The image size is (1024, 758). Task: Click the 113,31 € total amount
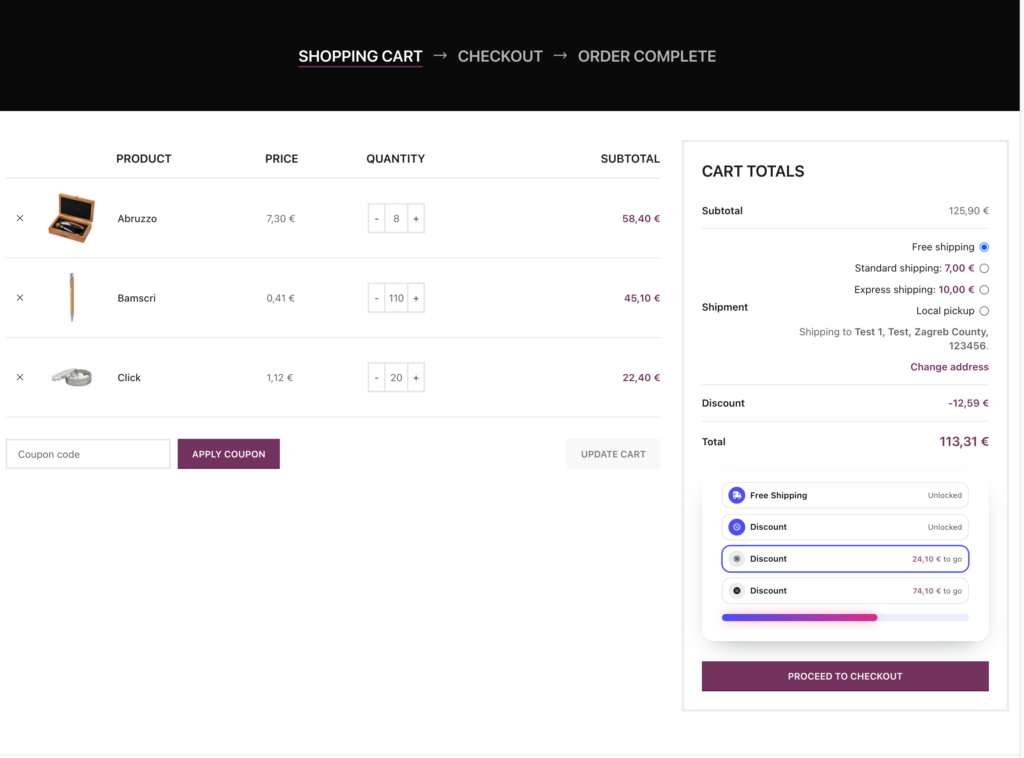[964, 442]
